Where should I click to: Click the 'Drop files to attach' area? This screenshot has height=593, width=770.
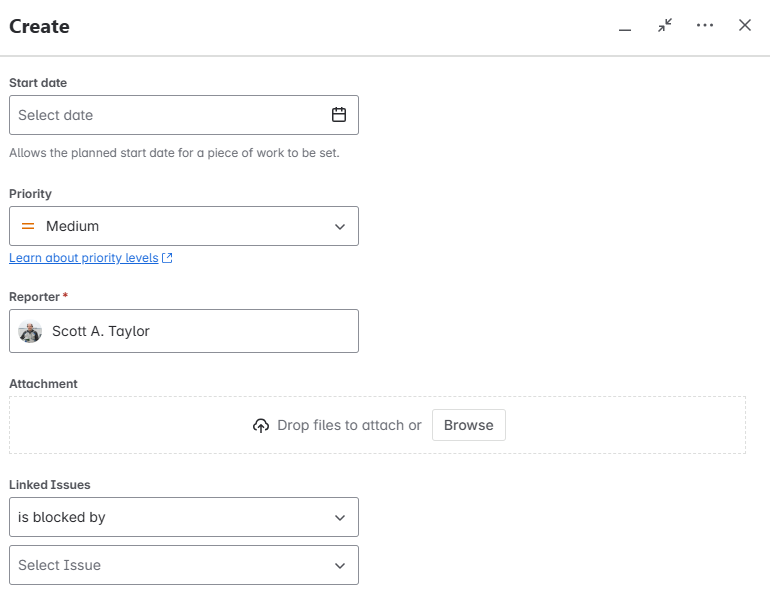349,425
